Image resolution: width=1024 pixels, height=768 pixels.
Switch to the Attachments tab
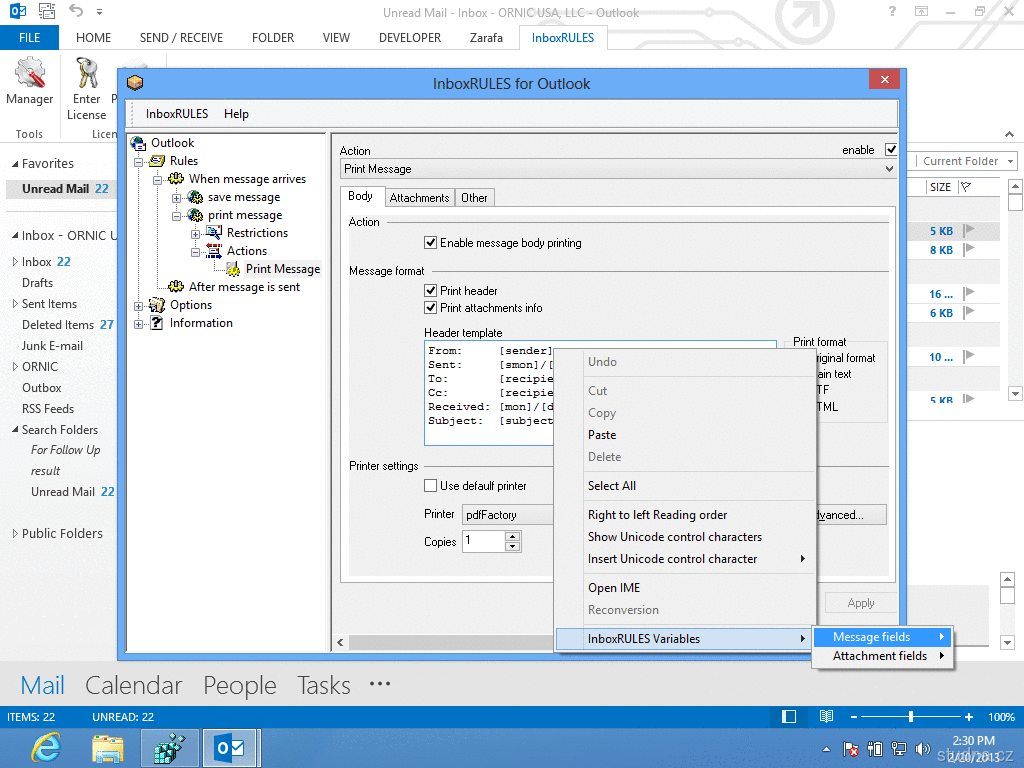point(419,198)
